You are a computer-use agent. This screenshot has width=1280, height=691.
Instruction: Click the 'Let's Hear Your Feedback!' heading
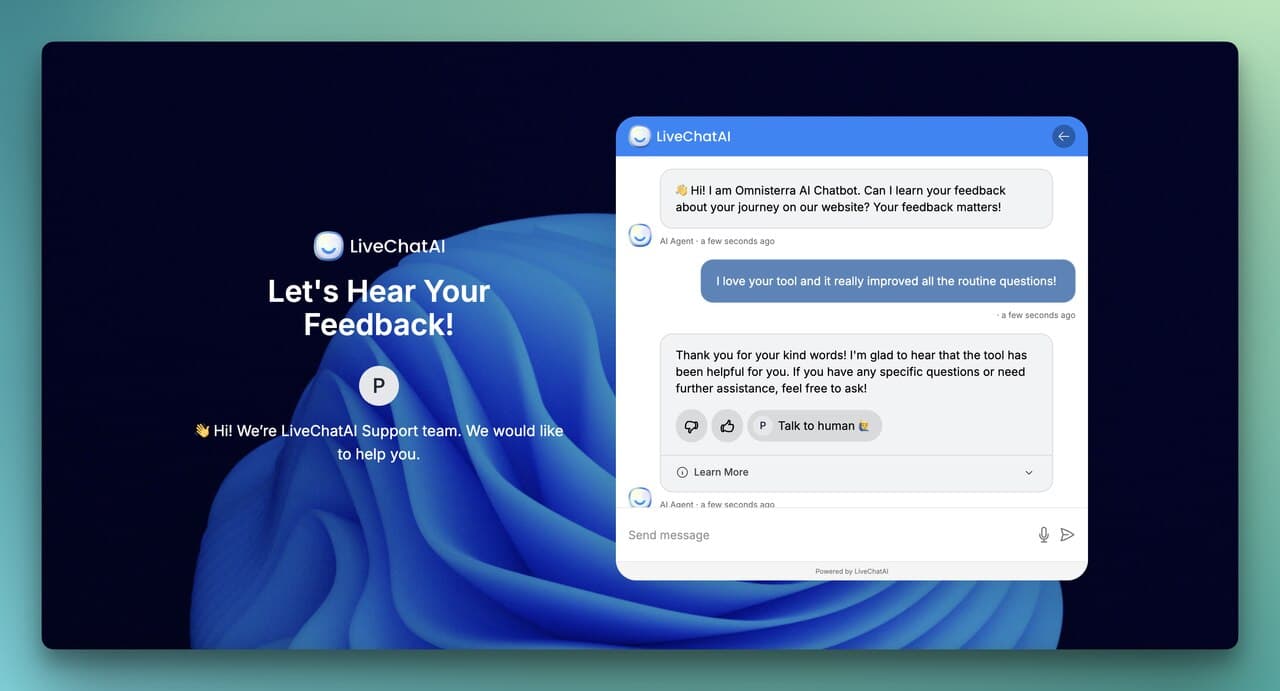pos(379,307)
